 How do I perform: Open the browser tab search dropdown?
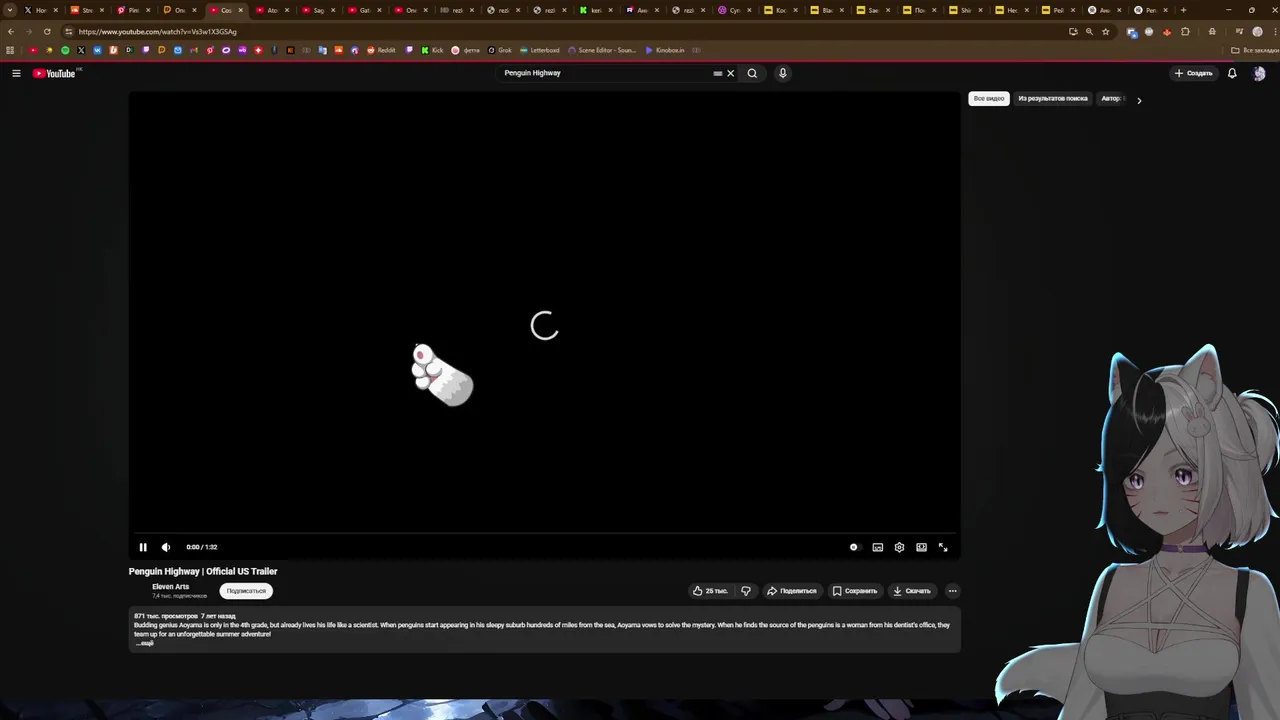click(10, 10)
